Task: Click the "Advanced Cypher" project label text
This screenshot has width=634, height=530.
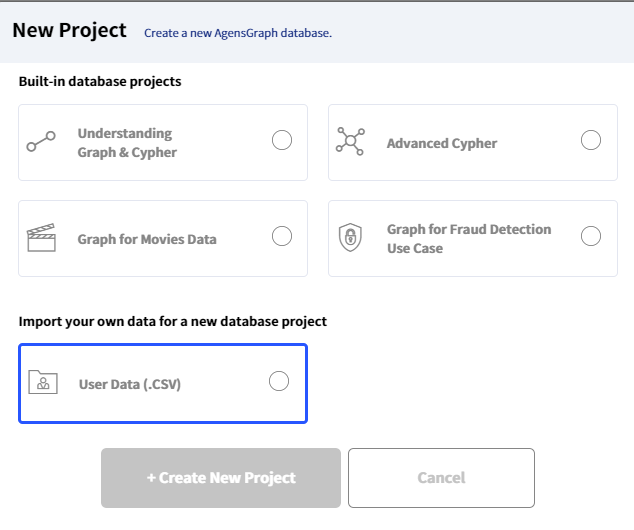Action: pyautogui.click(x=442, y=143)
